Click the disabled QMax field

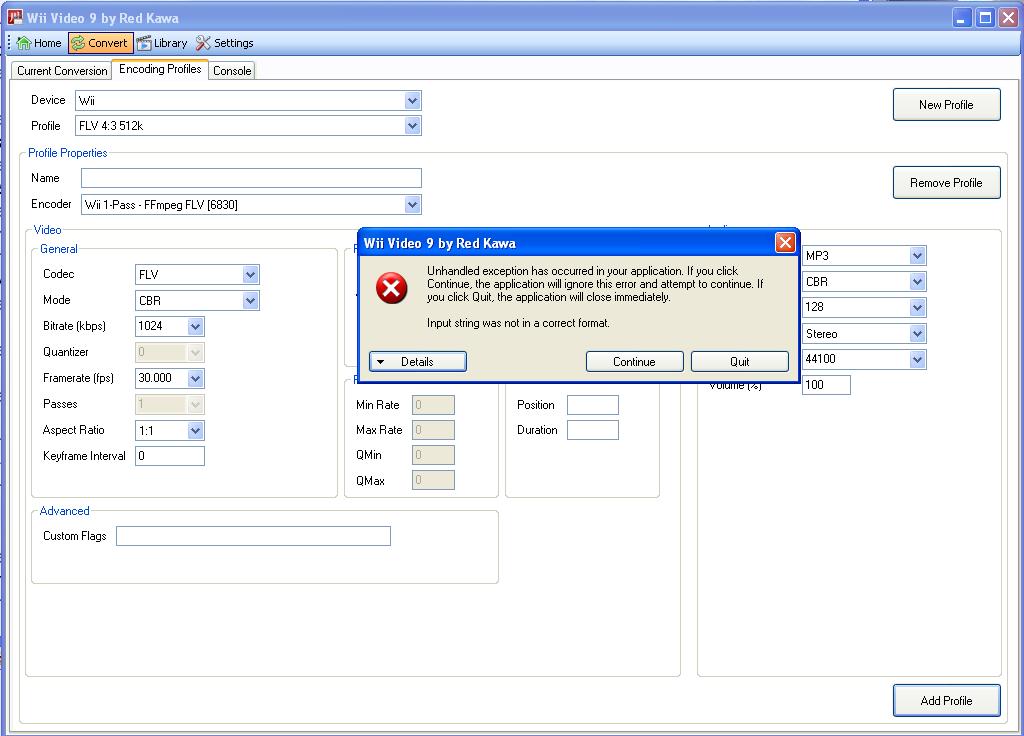[x=433, y=481]
